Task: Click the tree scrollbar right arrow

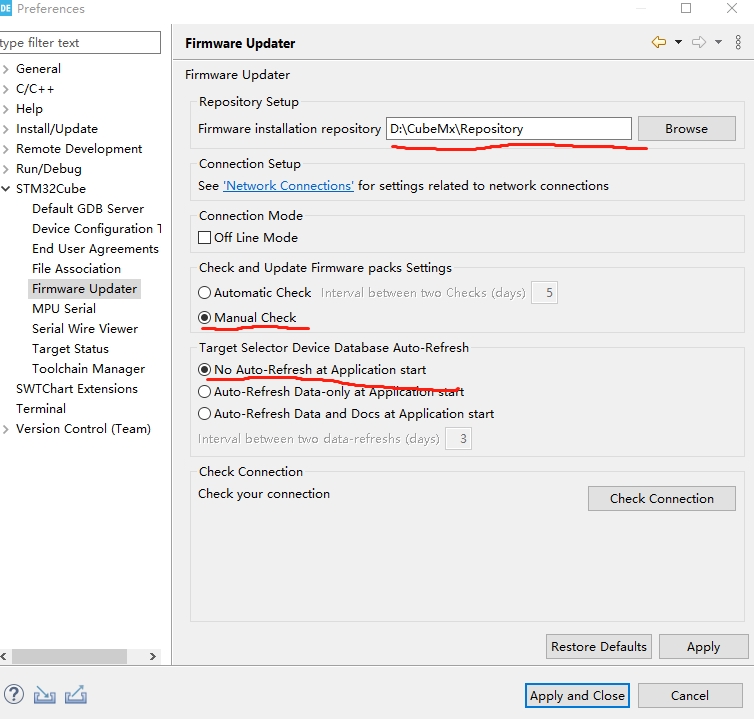Action: click(x=153, y=657)
